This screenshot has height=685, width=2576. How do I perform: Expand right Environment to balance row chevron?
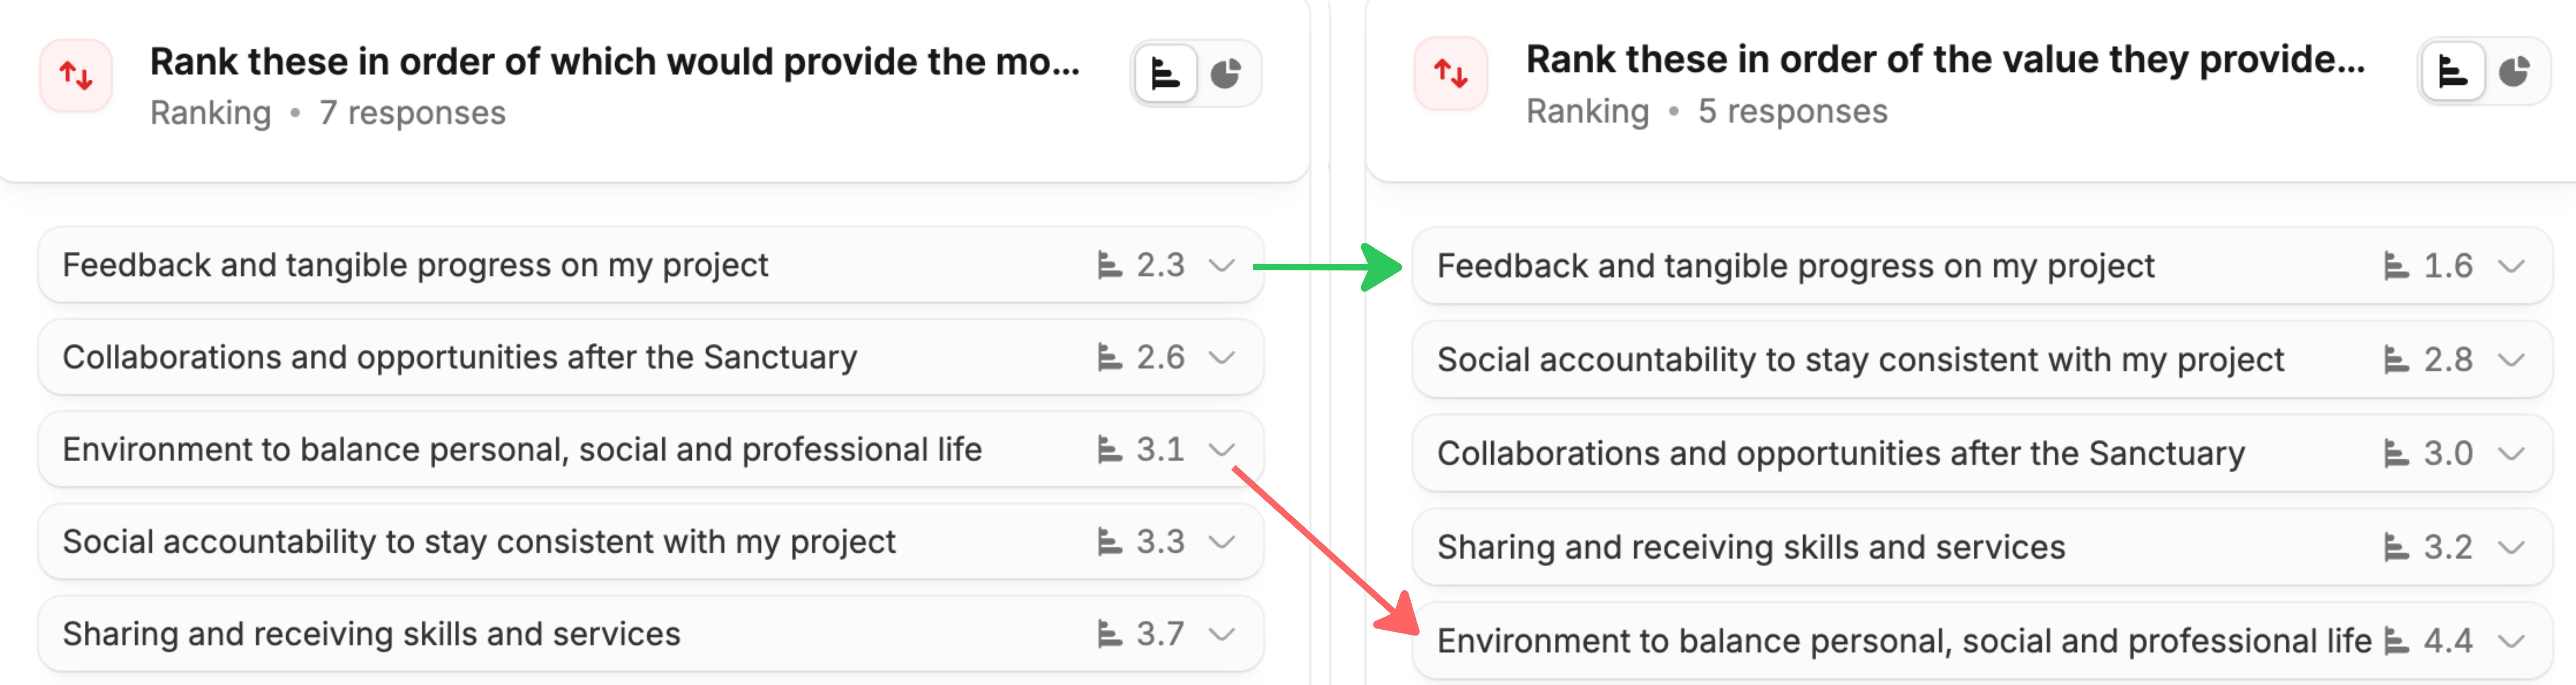[x=2511, y=641]
